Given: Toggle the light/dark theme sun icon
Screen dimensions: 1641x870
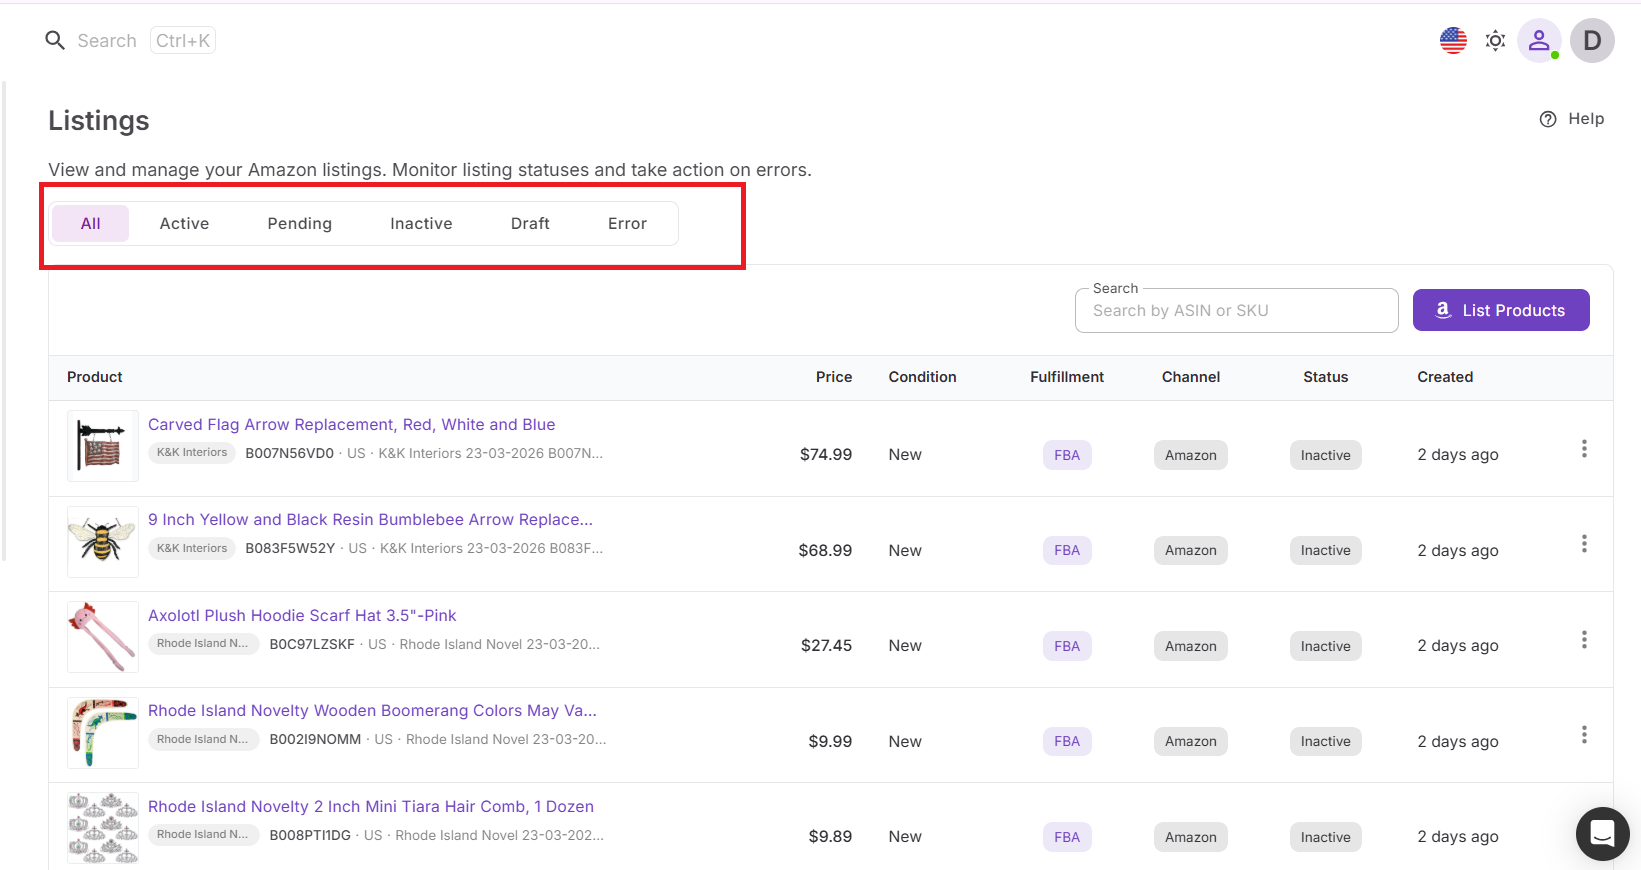Looking at the screenshot, I should click(1495, 41).
